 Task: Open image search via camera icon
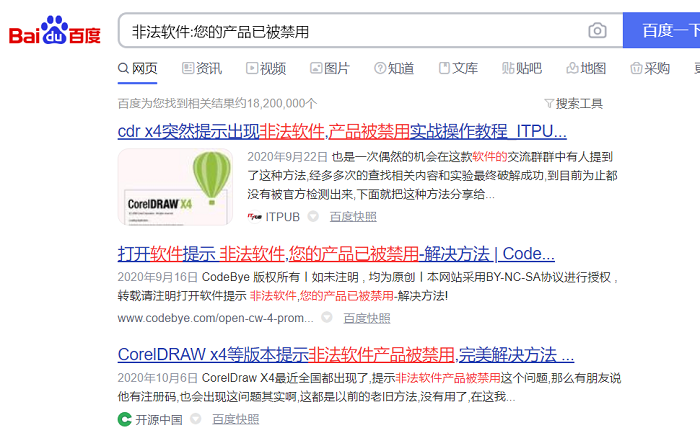point(597,30)
